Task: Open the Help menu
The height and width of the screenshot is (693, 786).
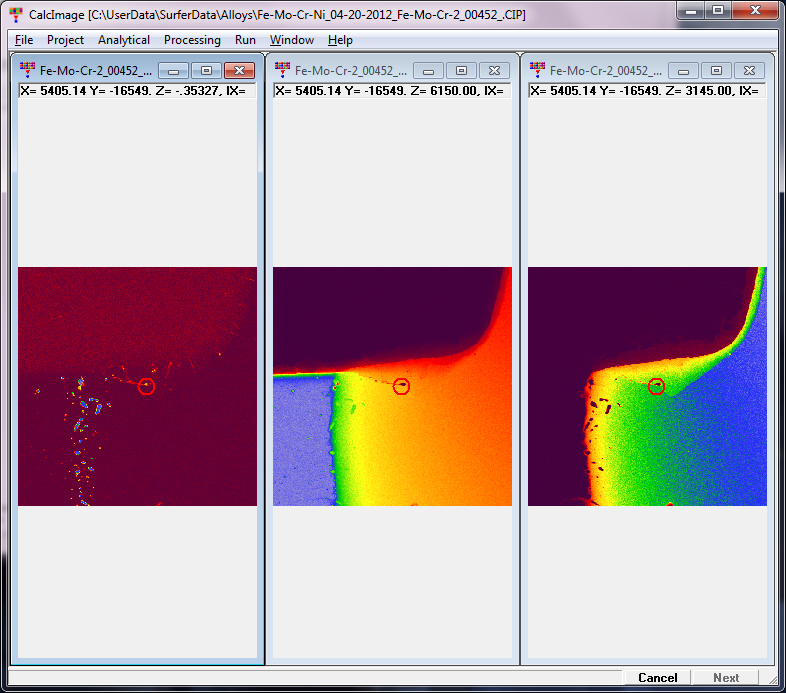Action: click(340, 40)
